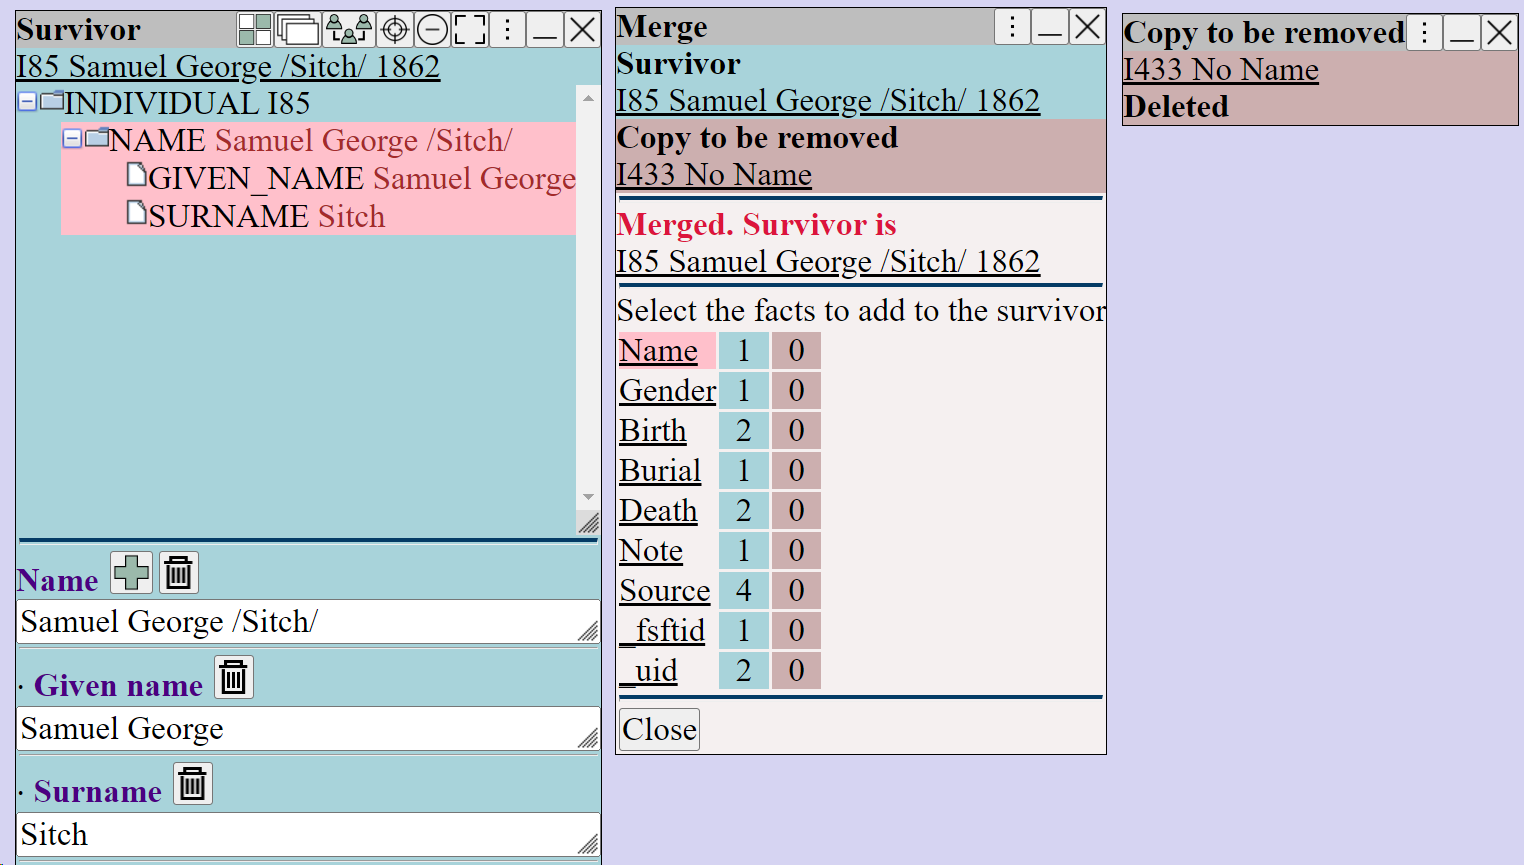The height and width of the screenshot is (865, 1524).
Task: Click survivor count 2 in Death row
Action: coord(744,511)
